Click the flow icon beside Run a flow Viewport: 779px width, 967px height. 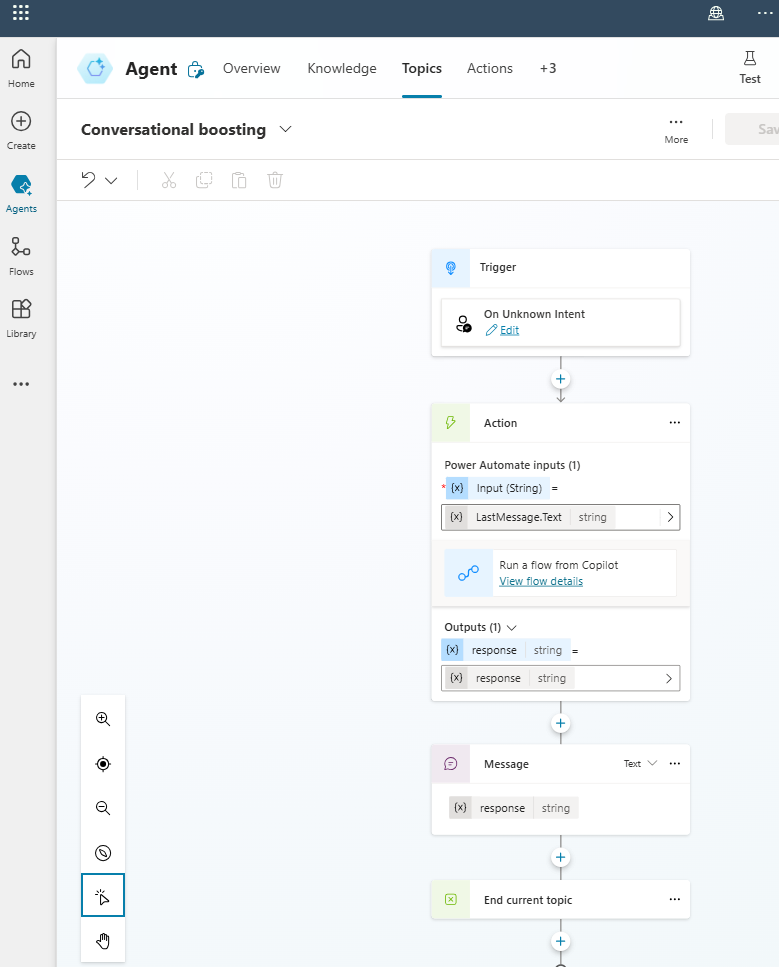point(469,573)
